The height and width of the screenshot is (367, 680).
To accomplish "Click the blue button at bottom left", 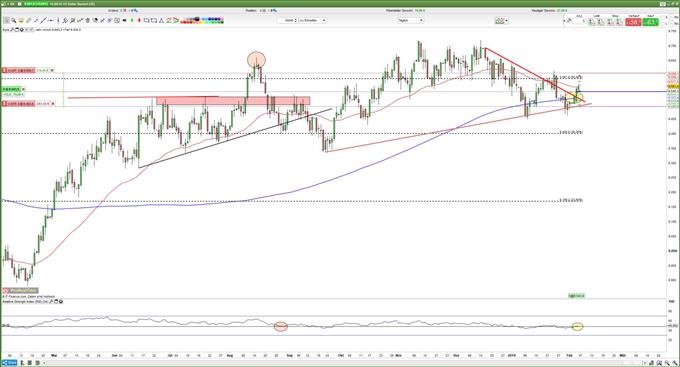I will point(10,363).
